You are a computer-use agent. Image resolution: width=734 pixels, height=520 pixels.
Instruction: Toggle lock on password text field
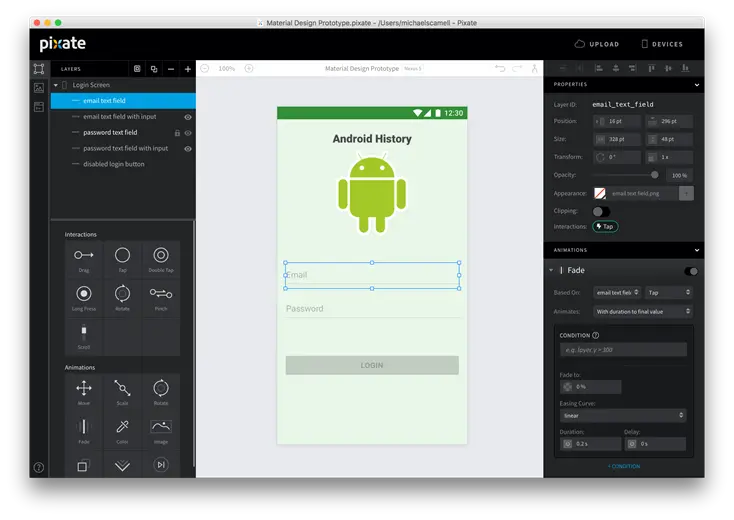coord(177,133)
